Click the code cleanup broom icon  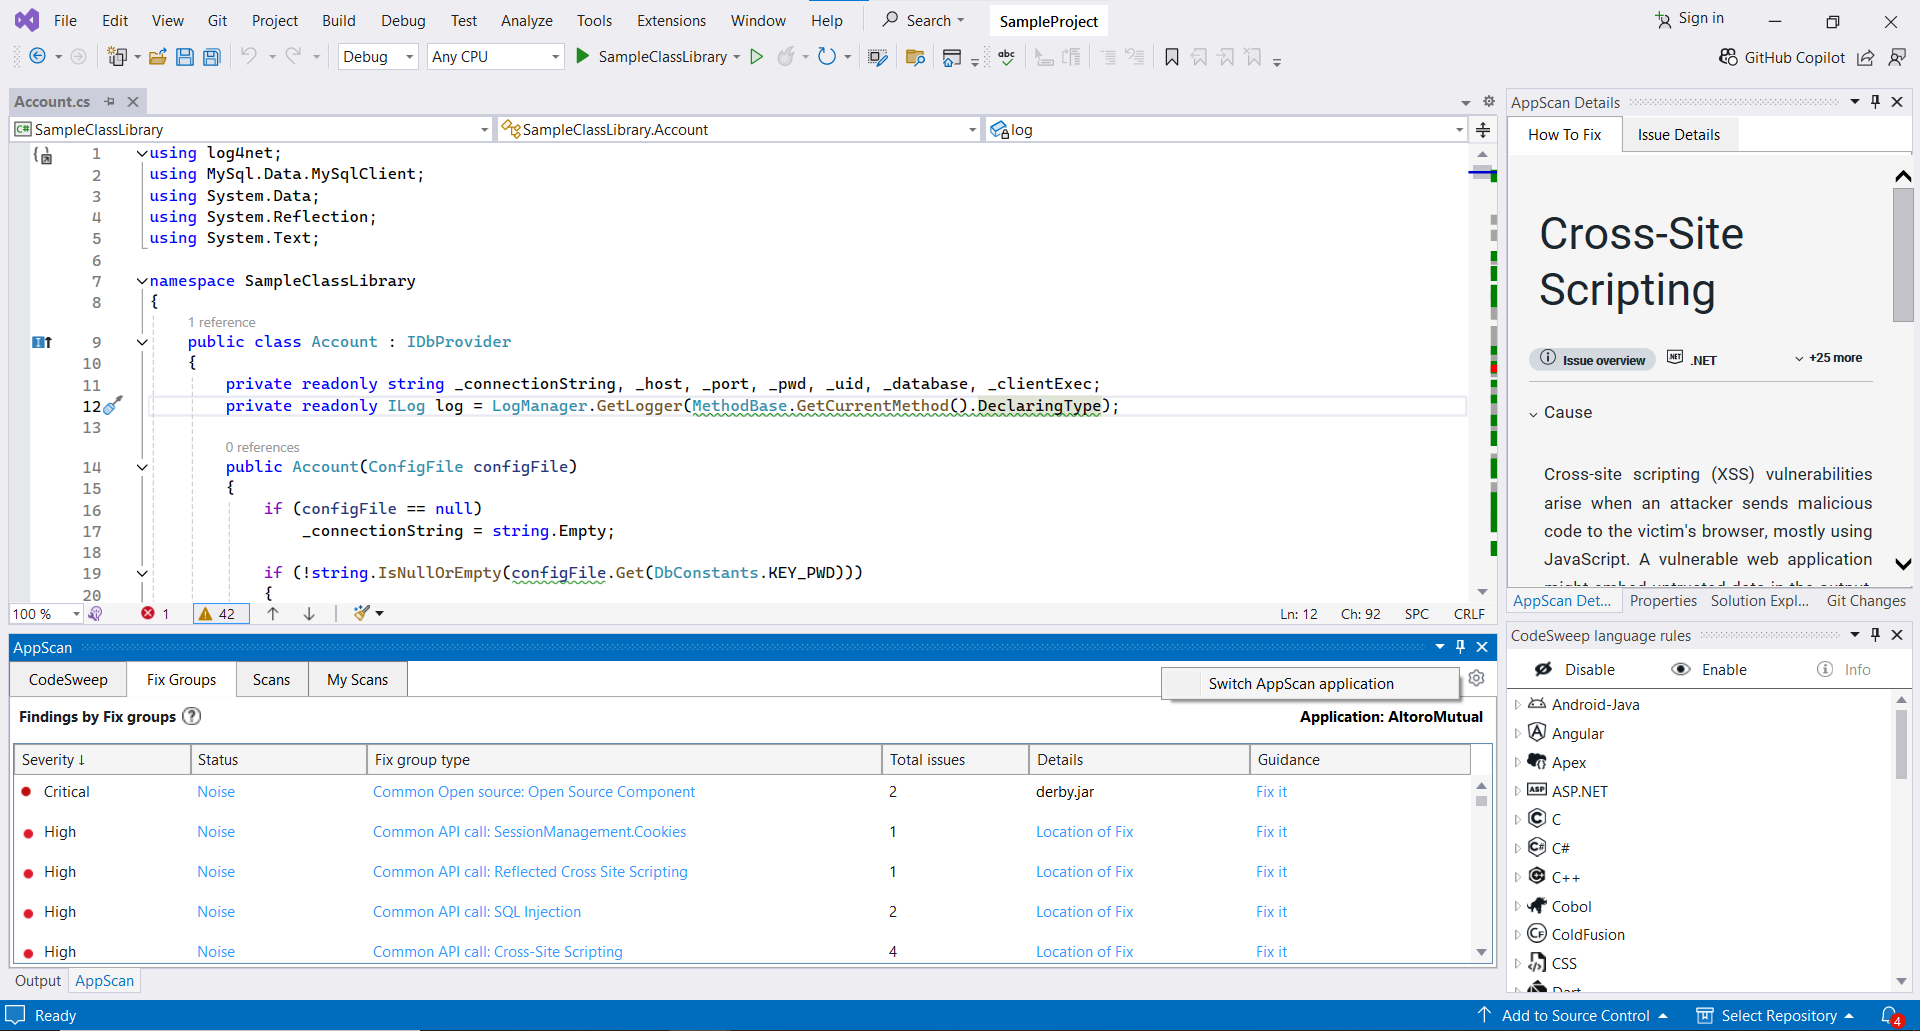[x=362, y=613]
